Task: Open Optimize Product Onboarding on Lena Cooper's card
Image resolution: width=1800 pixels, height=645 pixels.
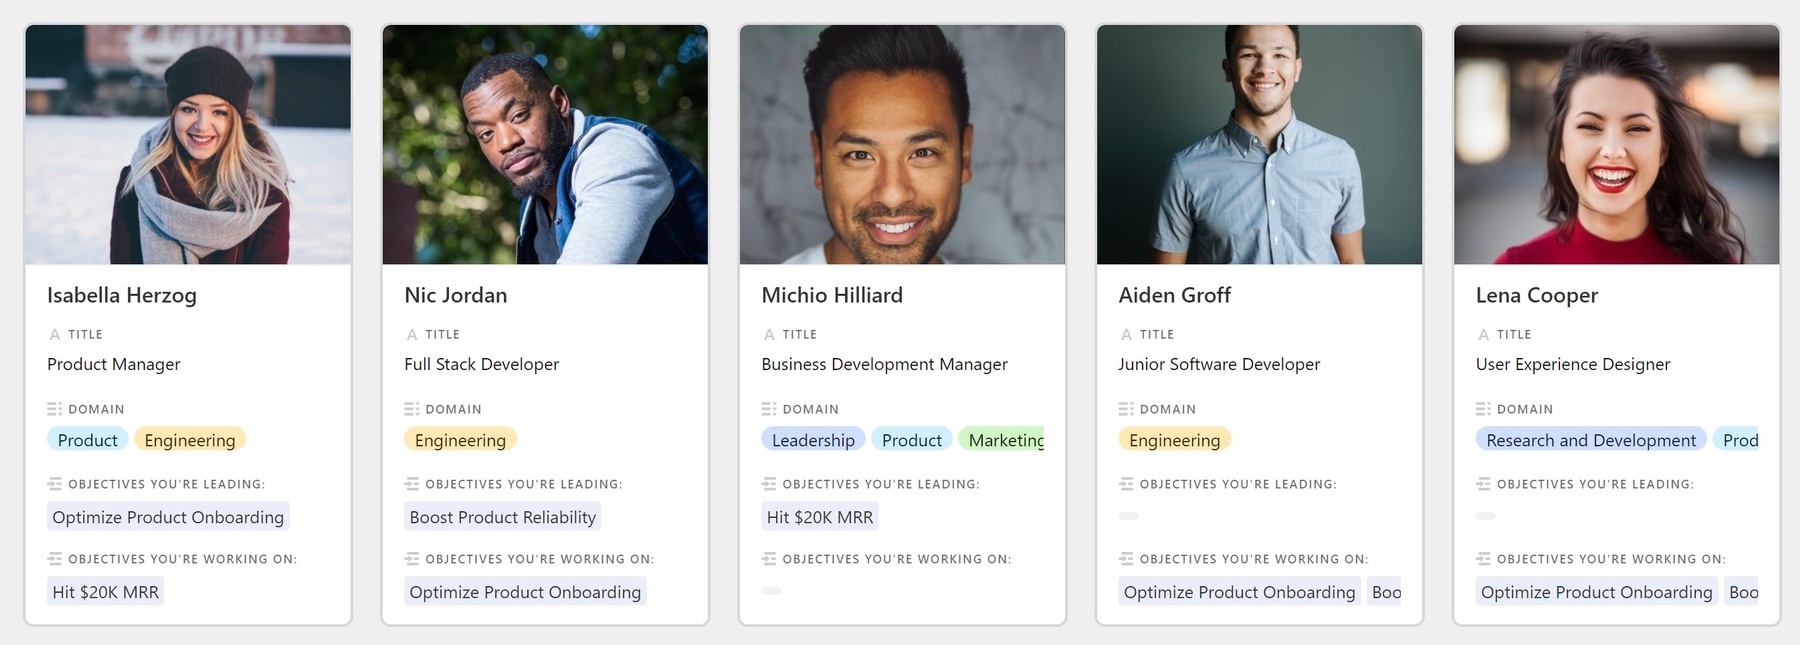Action: point(1596,592)
